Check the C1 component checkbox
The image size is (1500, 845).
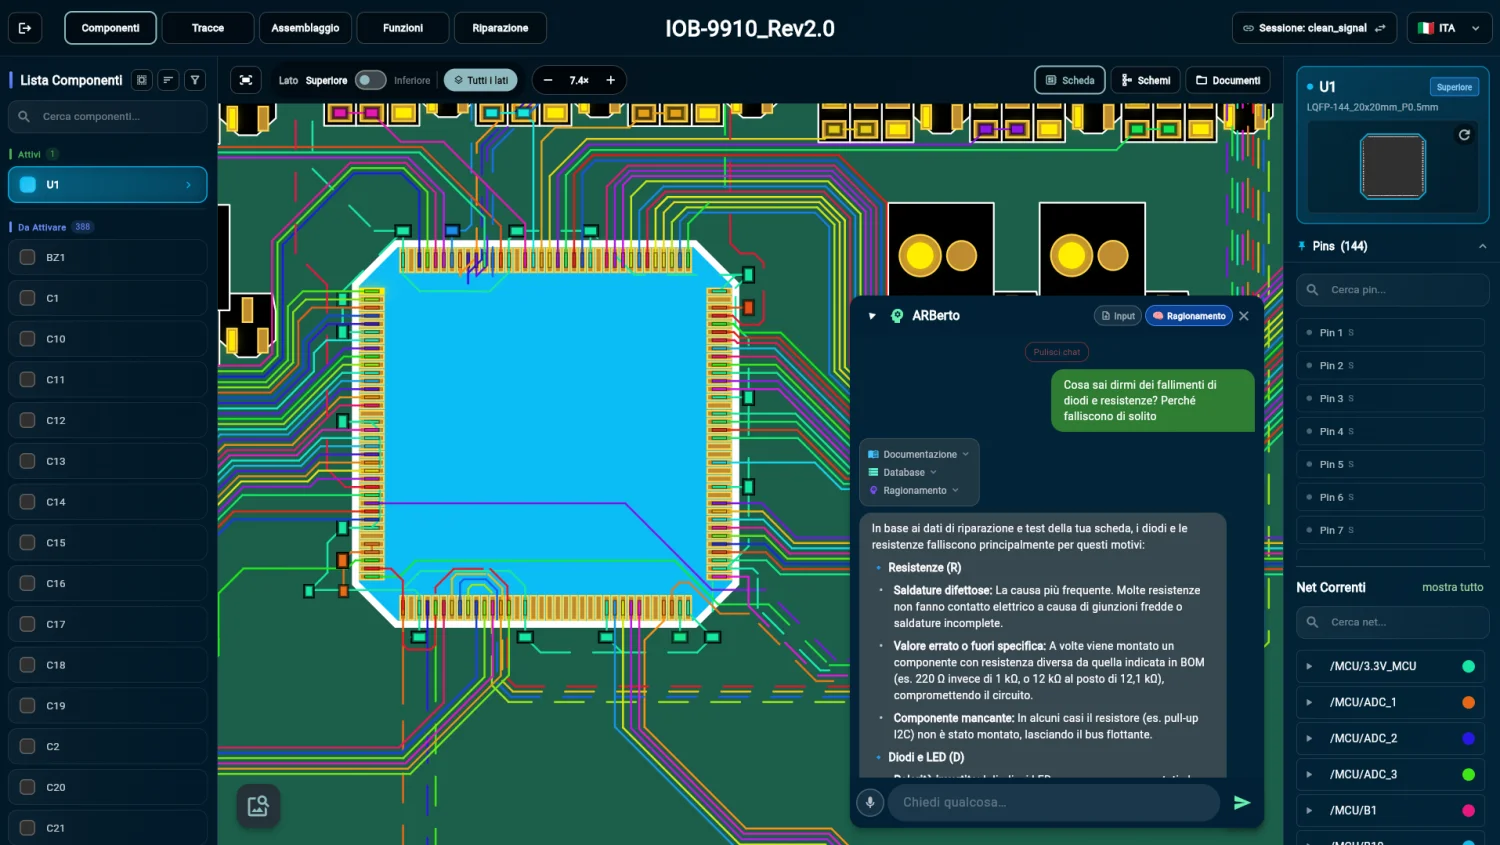28,298
